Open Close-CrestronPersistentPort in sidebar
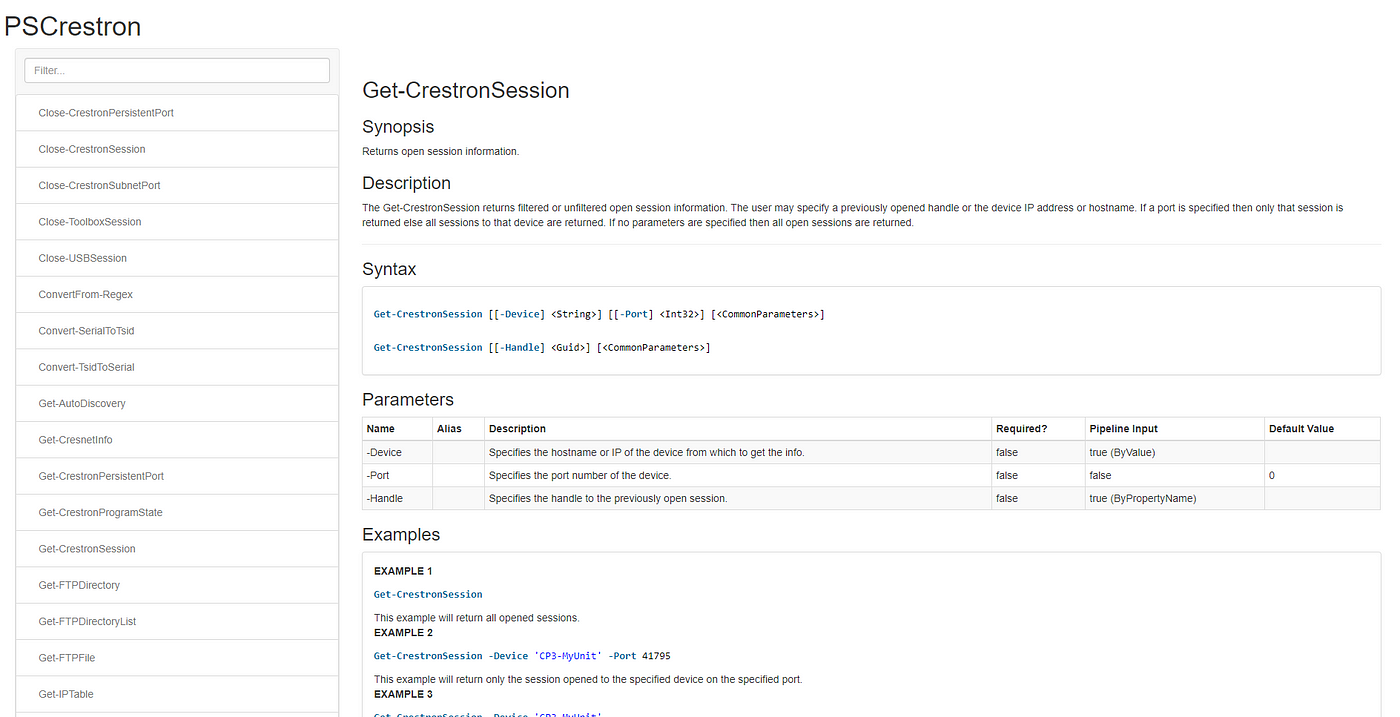 [177, 113]
